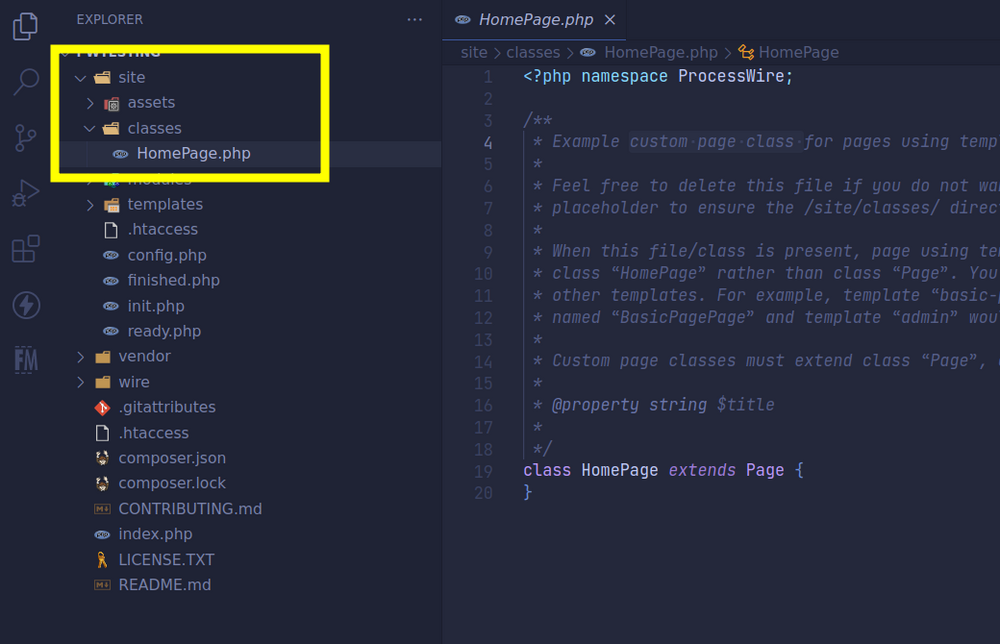Image resolution: width=1000 pixels, height=644 pixels.
Task: Click the HomePage class symbol in breadcrumb
Action: 797,52
